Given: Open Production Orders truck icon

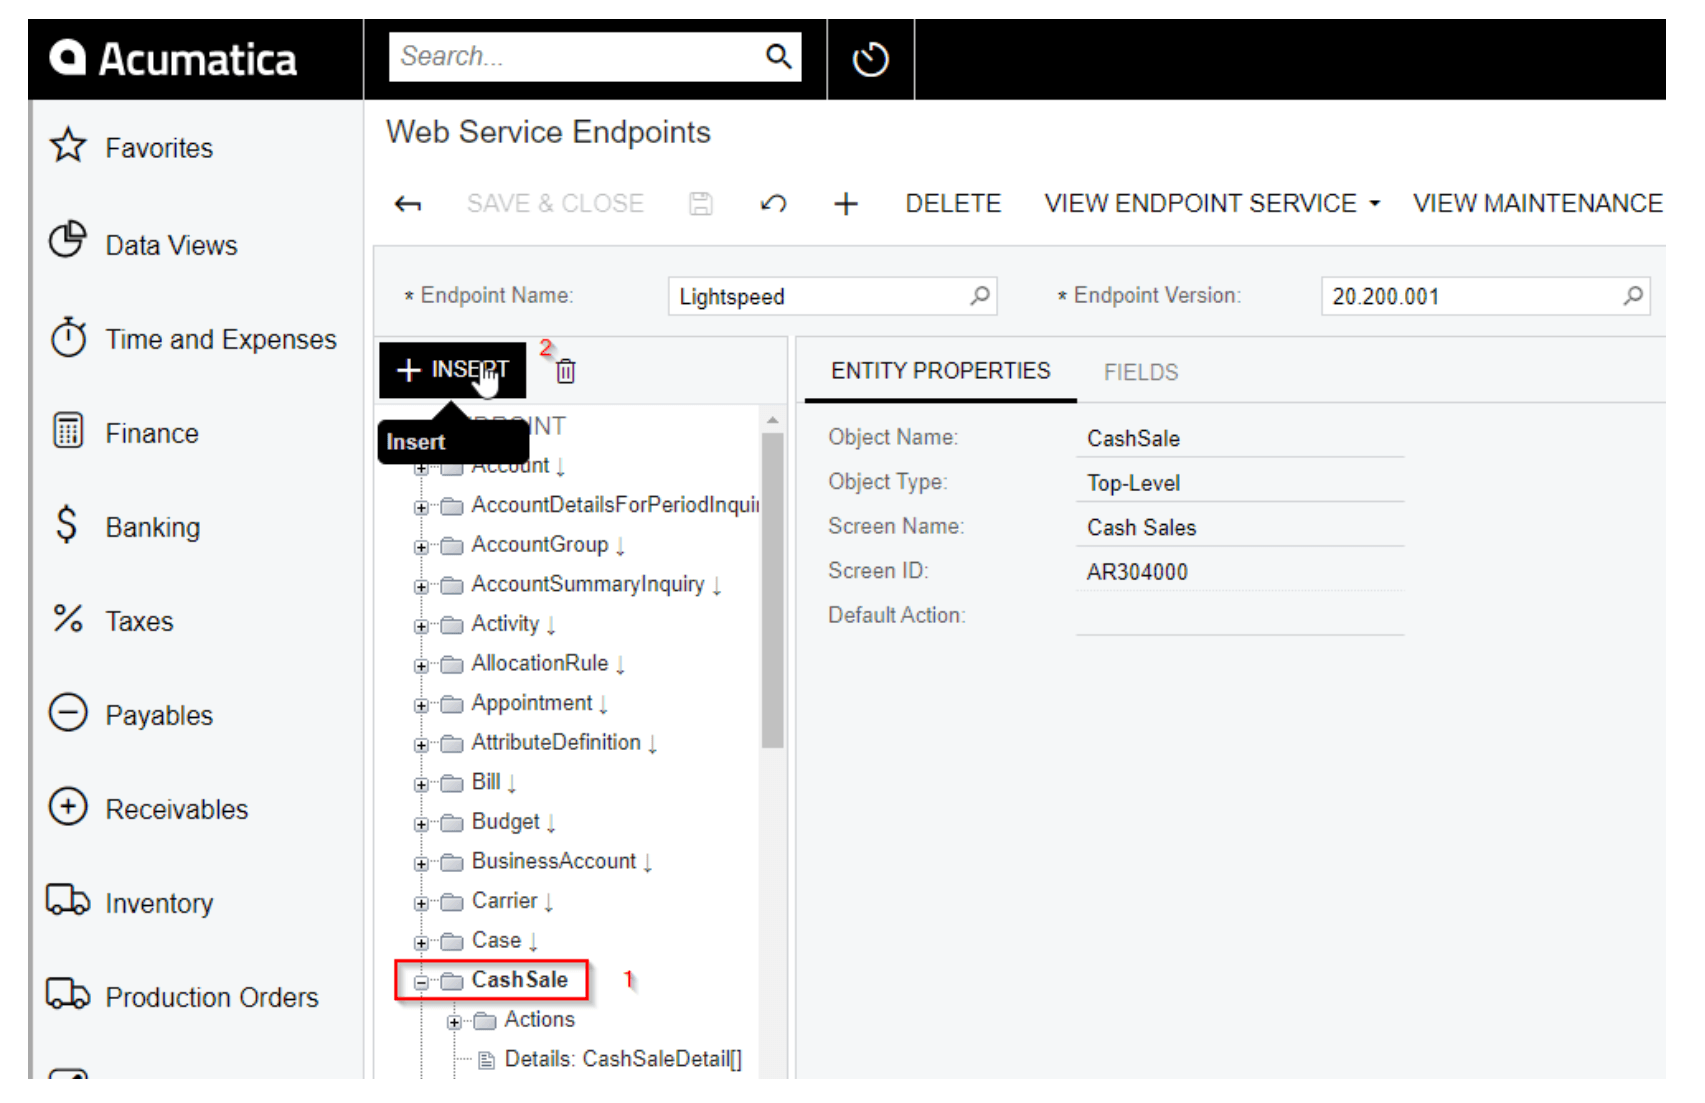Looking at the screenshot, I should click(68, 994).
